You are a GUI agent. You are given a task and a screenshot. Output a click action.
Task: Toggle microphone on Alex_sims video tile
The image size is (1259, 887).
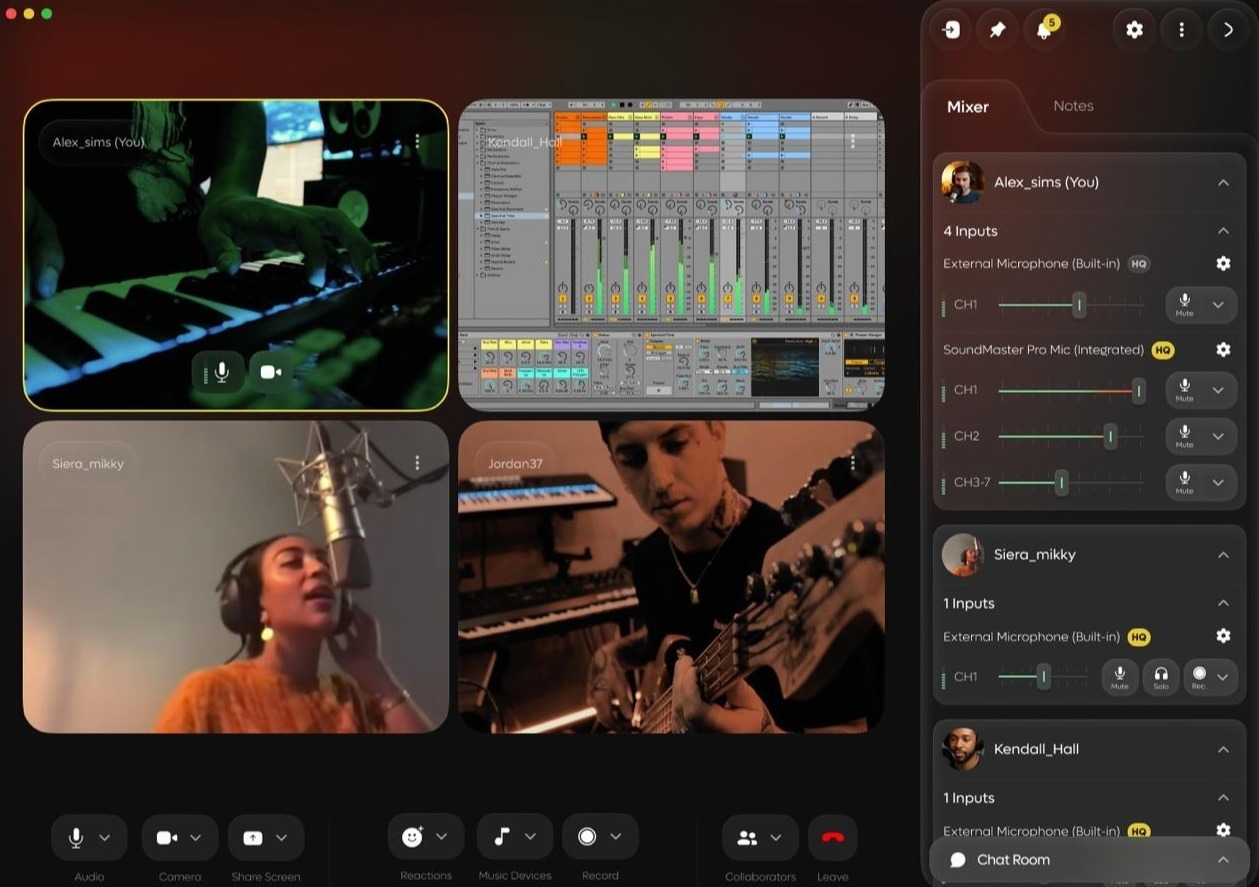(222, 372)
